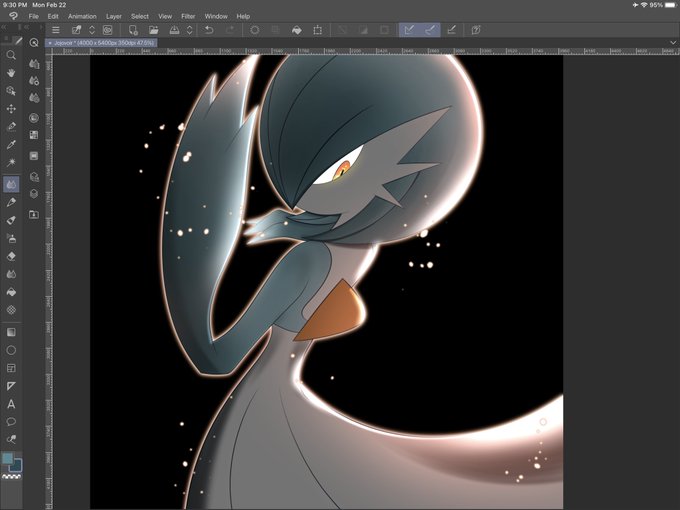Open the Quick Access palette icon
Screen dimensions: 680x510
click(34, 42)
